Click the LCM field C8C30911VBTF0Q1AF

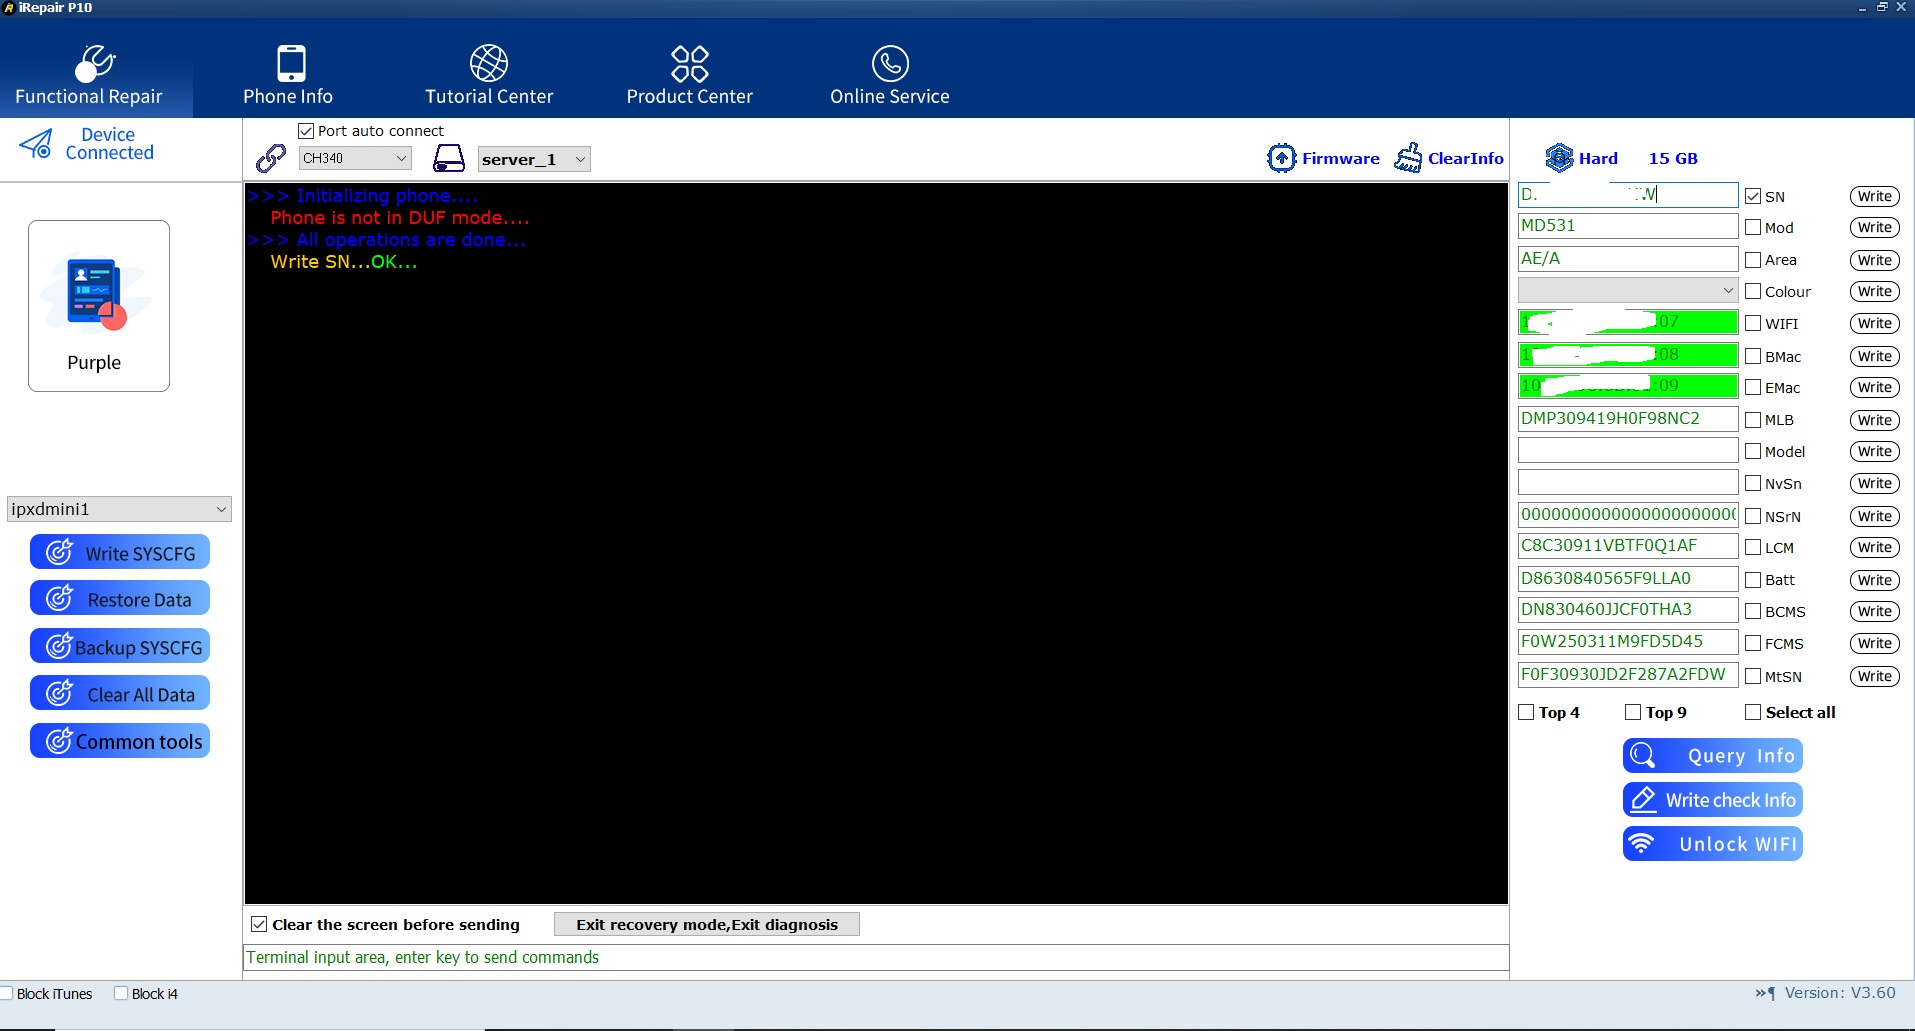(x=1628, y=546)
